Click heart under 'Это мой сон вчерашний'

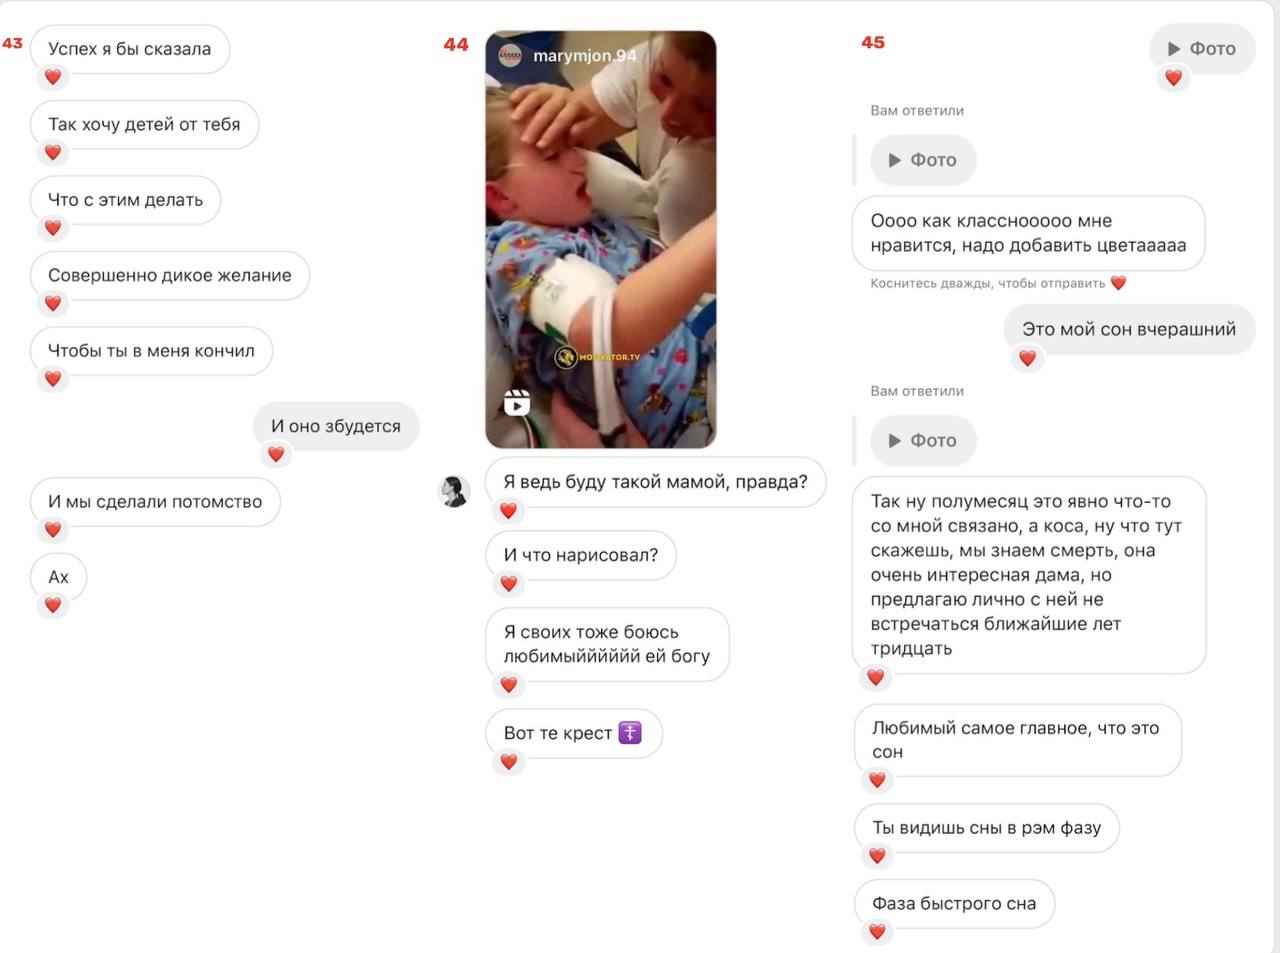pyautogui.click(x=1027, y=358)
